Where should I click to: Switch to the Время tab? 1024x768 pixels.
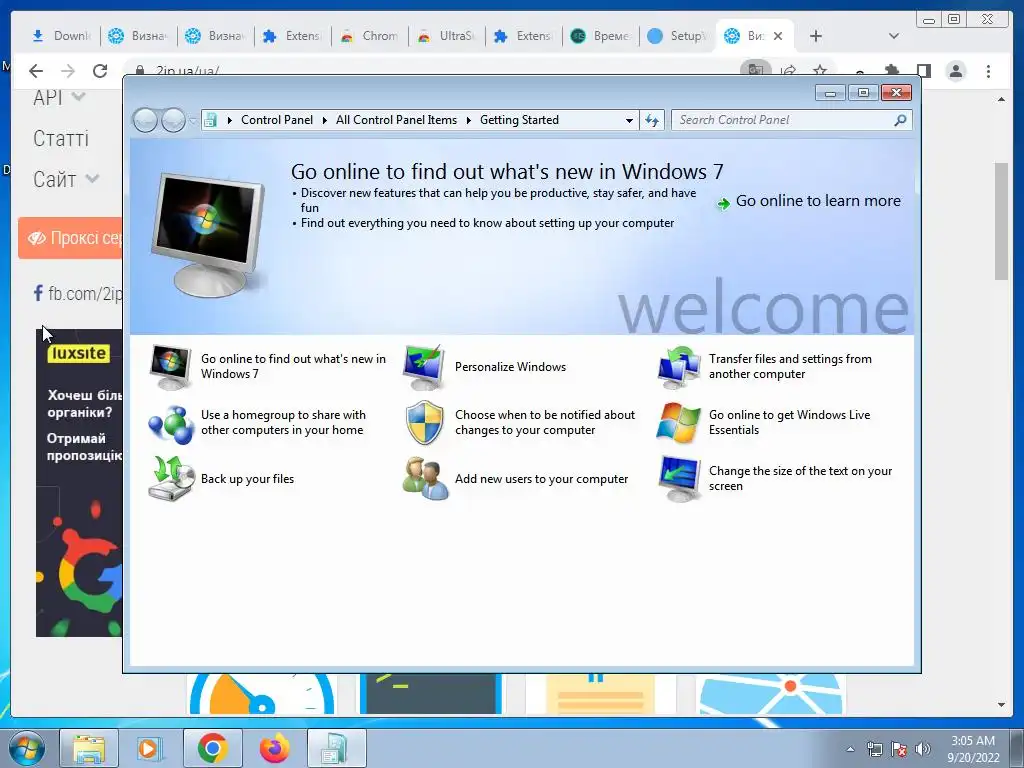tap(601, 36)
